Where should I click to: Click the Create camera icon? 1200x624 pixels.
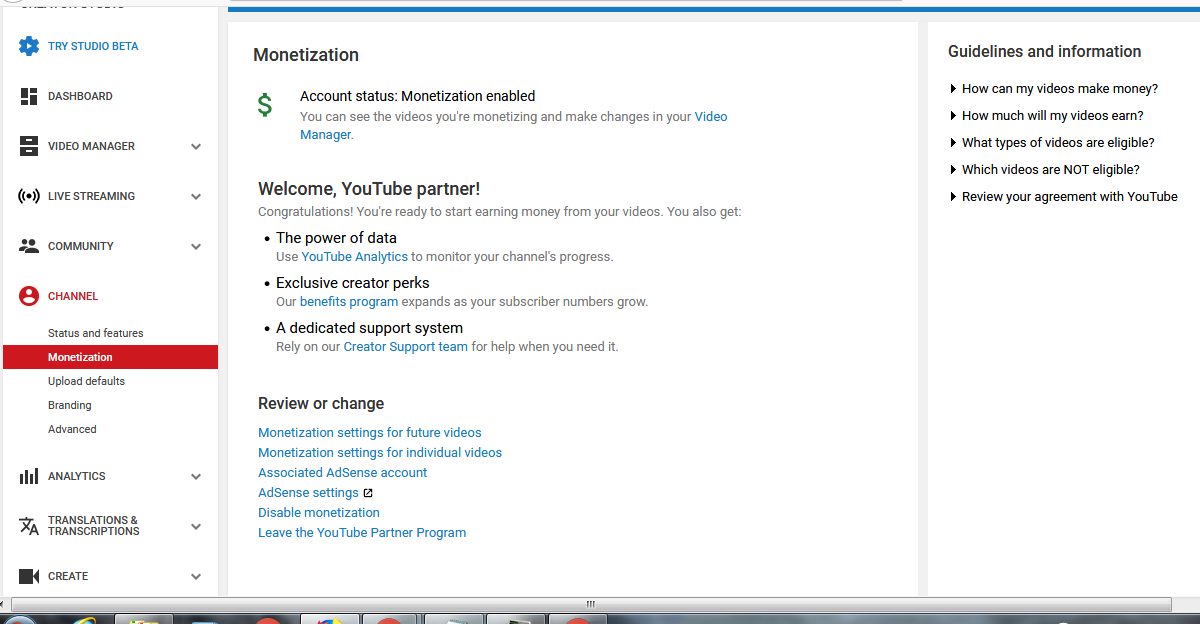(29, 576)
